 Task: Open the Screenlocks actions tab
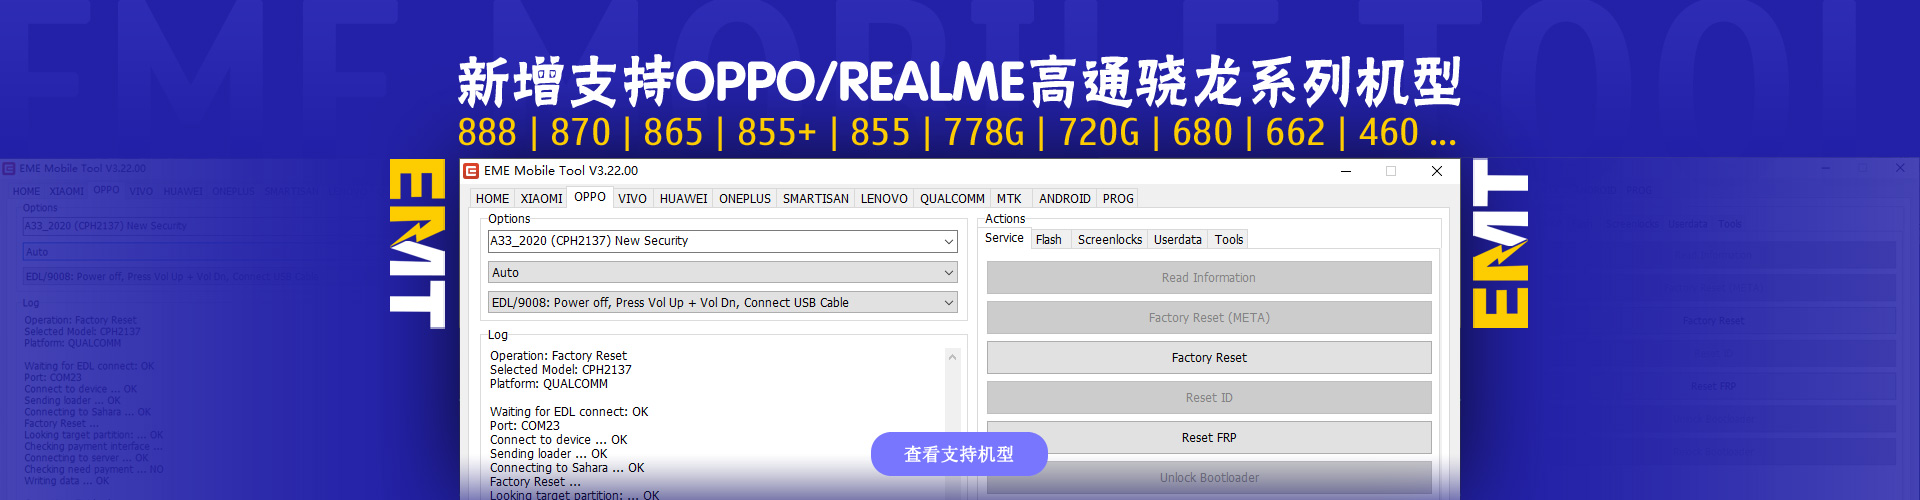[1109, 240]
